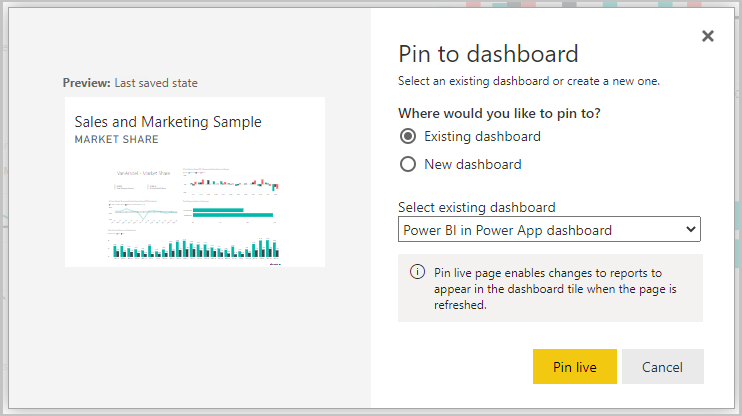Click the MARKET SHARE subtitle in preview

click(x=117, y=140)
